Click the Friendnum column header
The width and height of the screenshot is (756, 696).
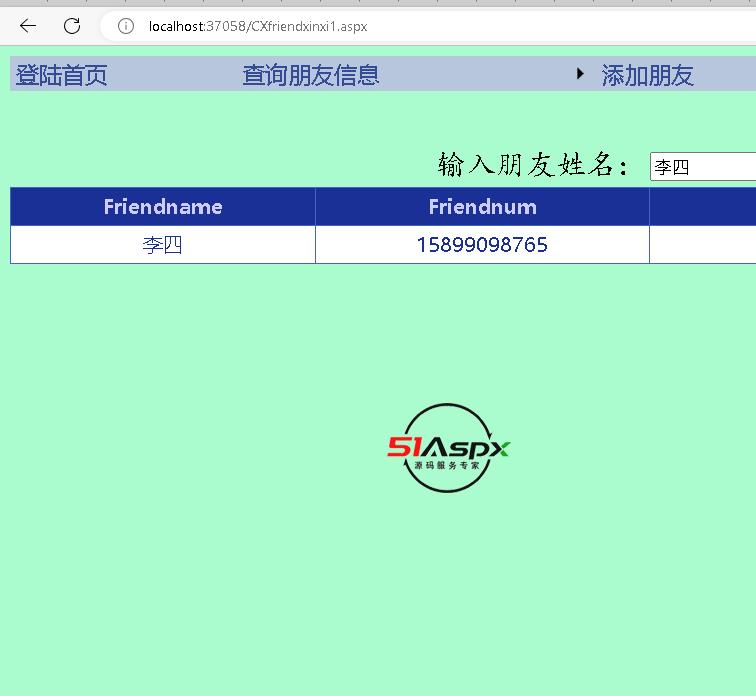[483, 207]
